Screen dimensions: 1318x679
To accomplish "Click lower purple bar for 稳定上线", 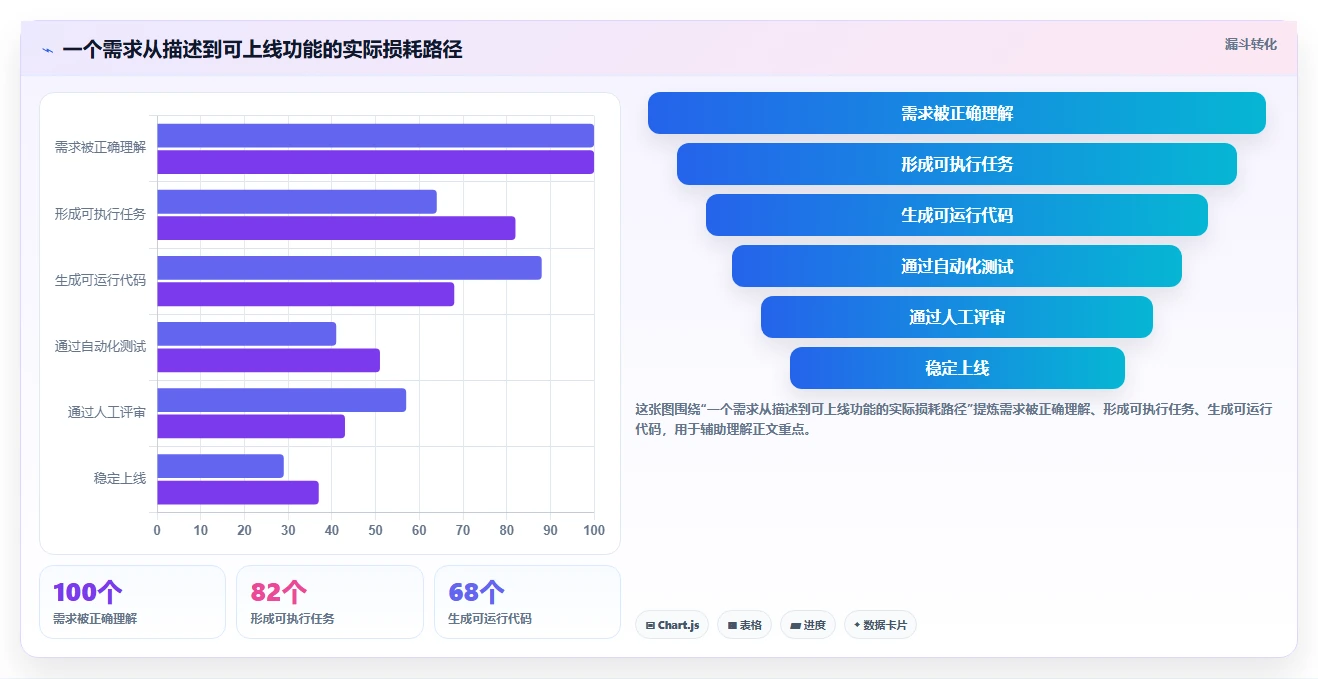I will [238, 492].
